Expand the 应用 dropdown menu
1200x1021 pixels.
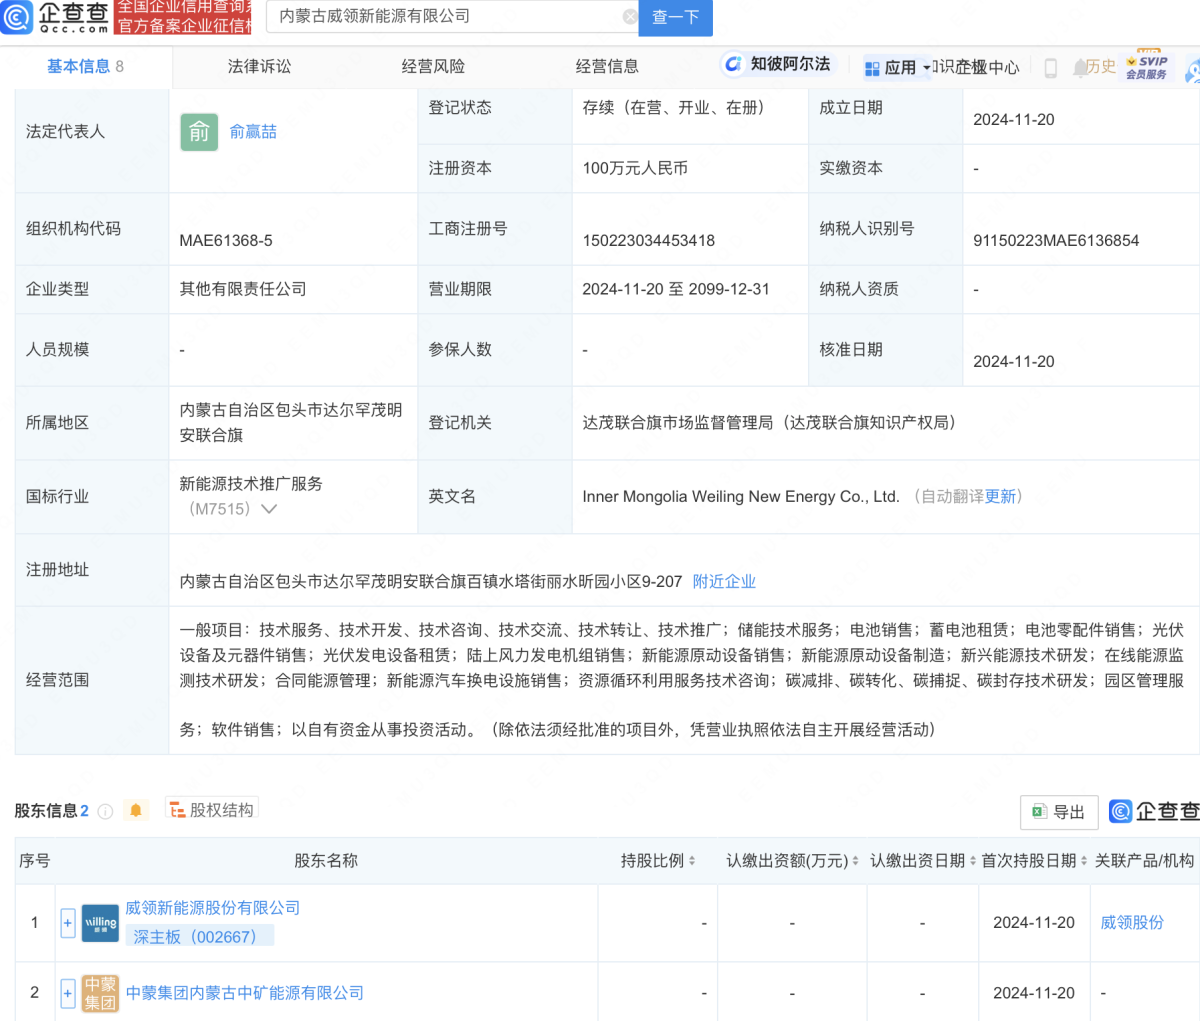coord(897,67)
